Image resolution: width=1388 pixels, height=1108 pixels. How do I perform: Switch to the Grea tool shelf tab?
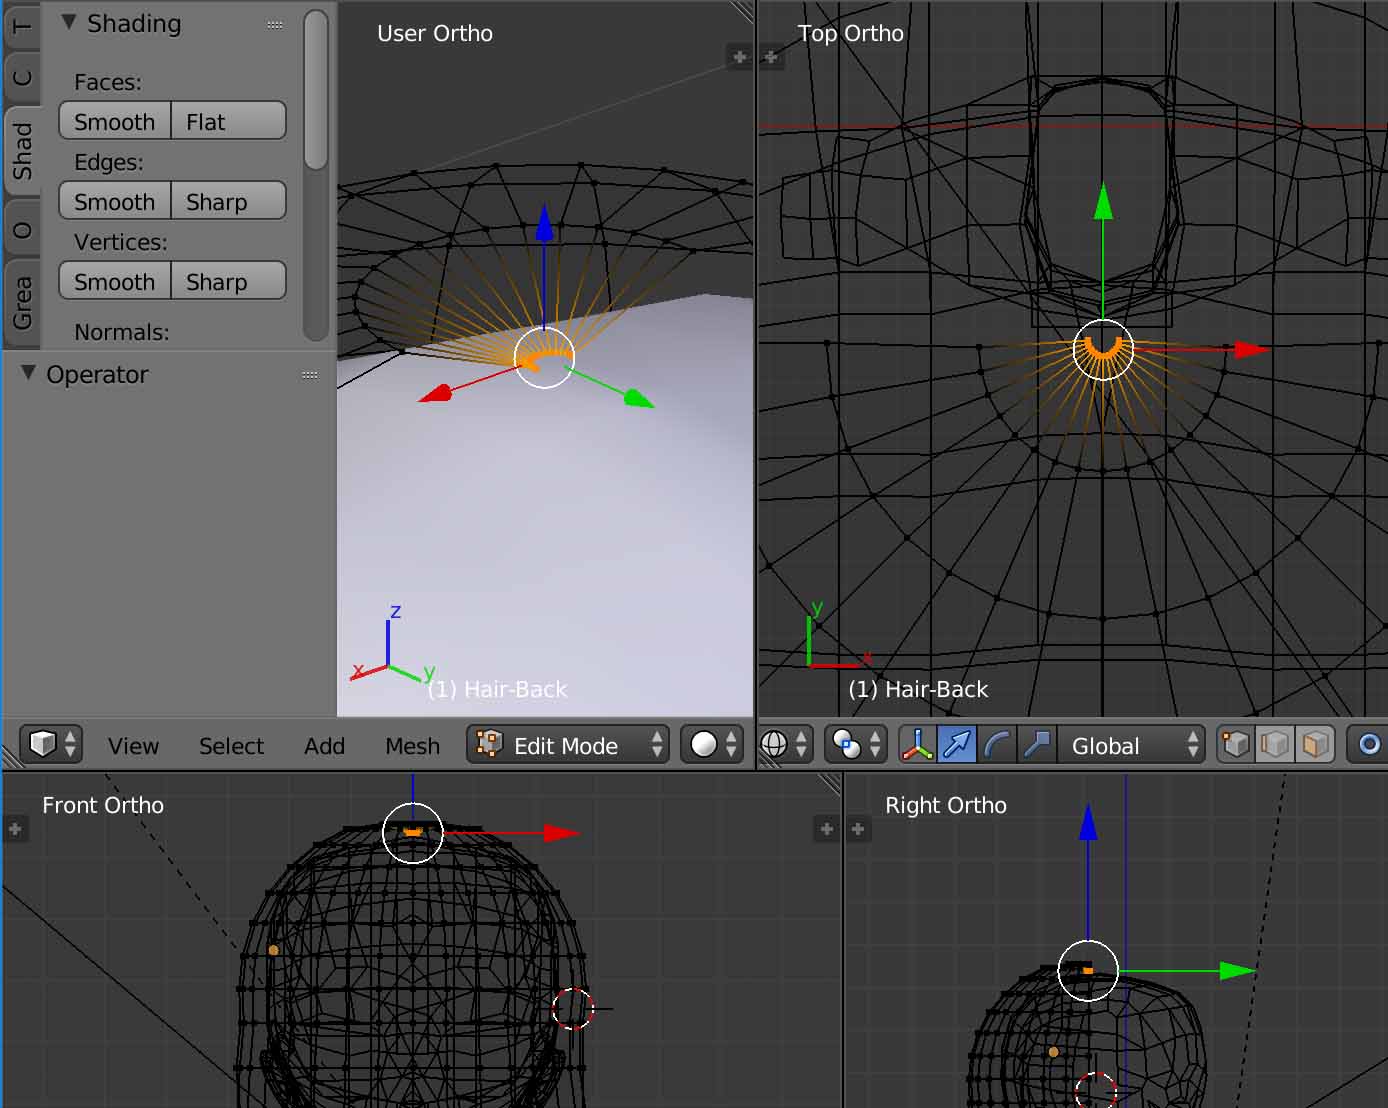pos(22,303)
